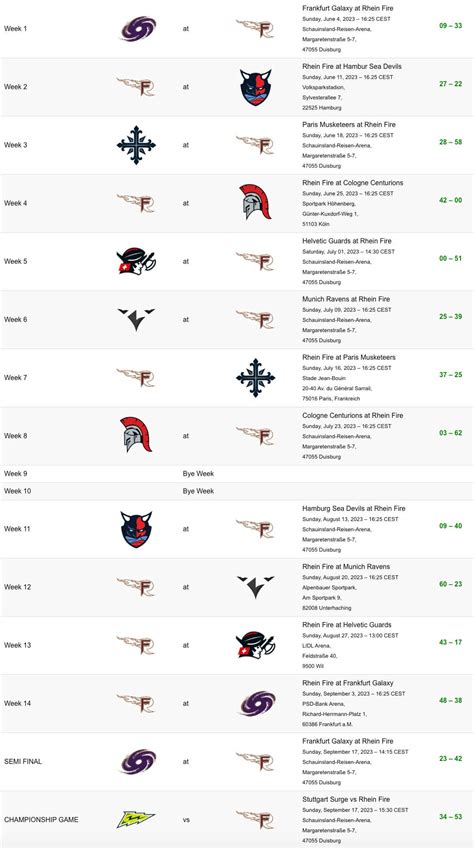Click 'Hamburg Sea Devils at Rhein Fire' title

353,508
